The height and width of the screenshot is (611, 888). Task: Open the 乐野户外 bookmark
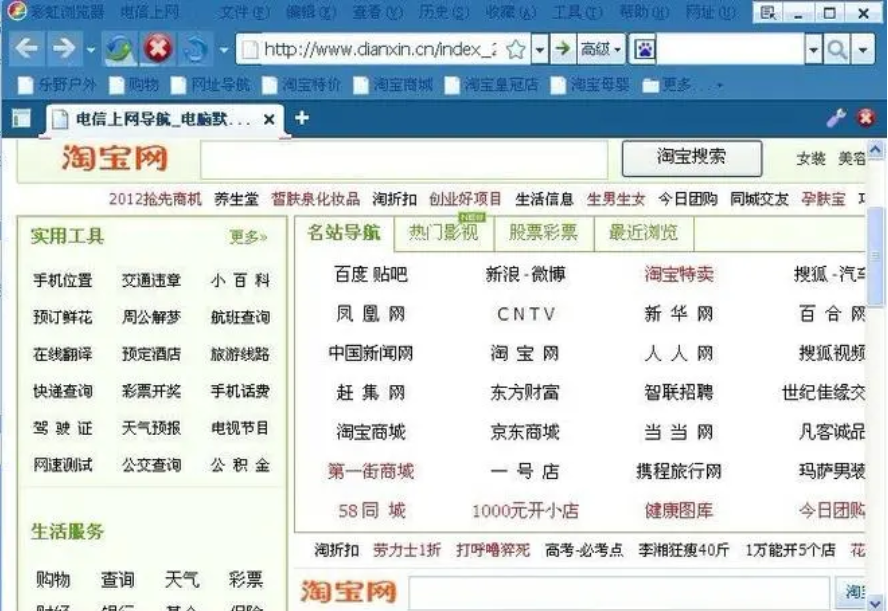tap(57, 85)
